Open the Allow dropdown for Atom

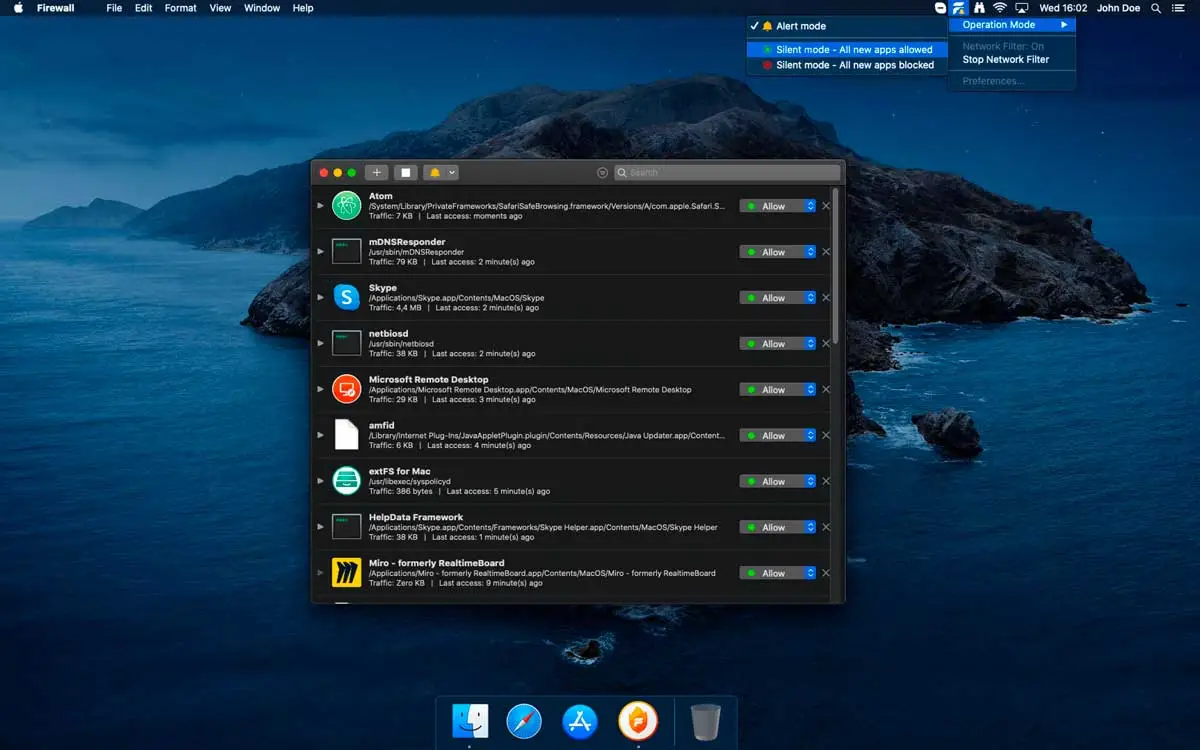[778, 205]
